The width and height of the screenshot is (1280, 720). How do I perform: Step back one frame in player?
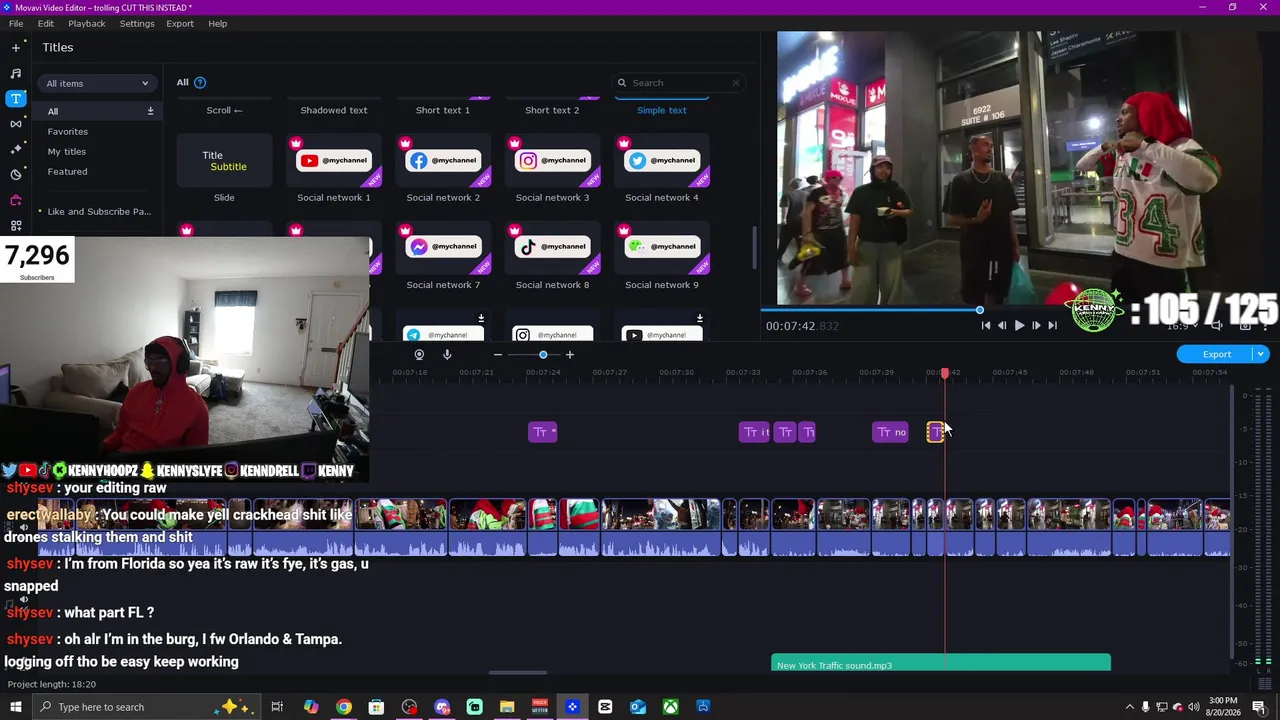point(1002,325)
